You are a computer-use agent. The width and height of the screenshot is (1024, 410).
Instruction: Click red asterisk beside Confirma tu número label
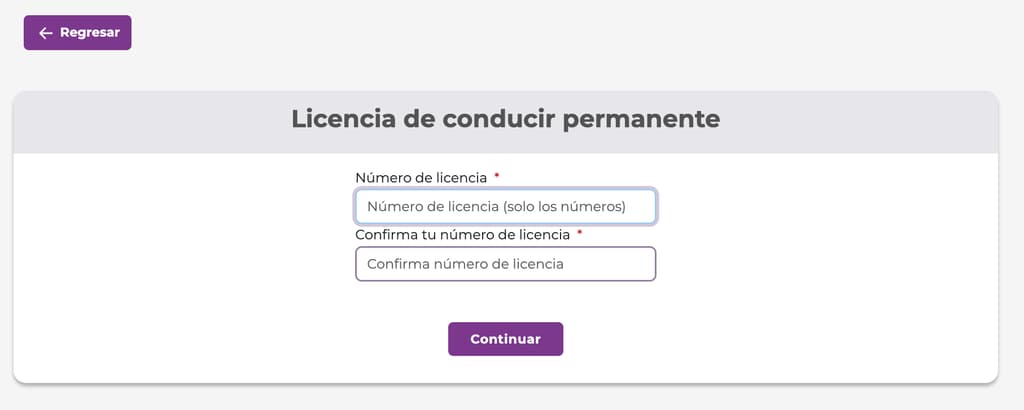tap(579, 234)
